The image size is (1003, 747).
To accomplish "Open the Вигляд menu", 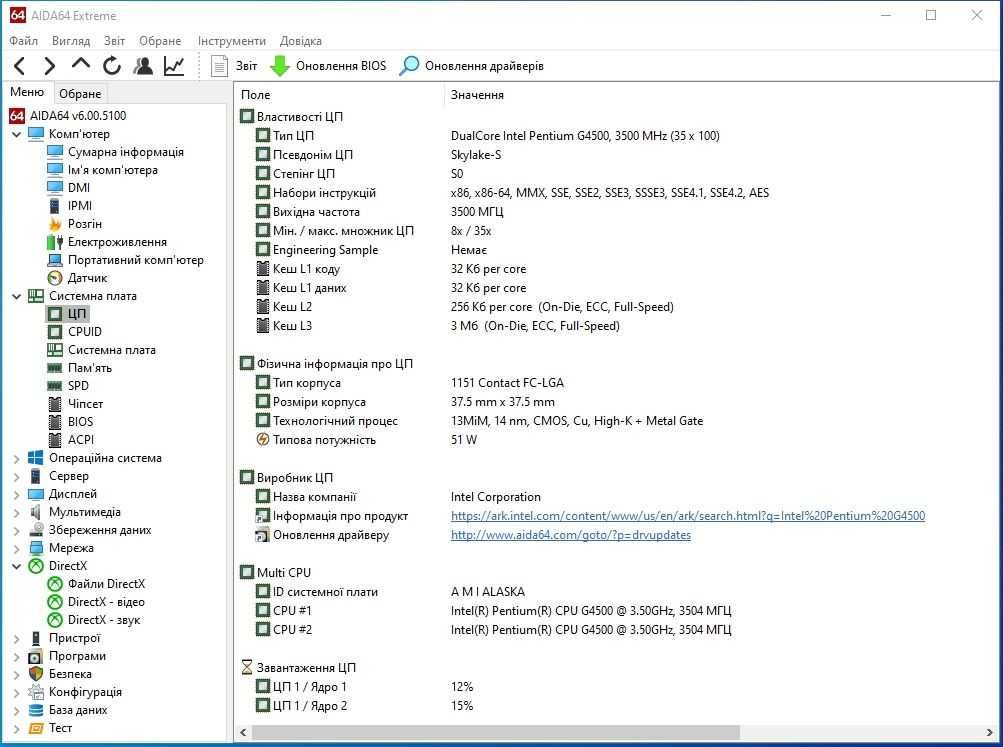I will pyautogui.click(x=71, y=41).
